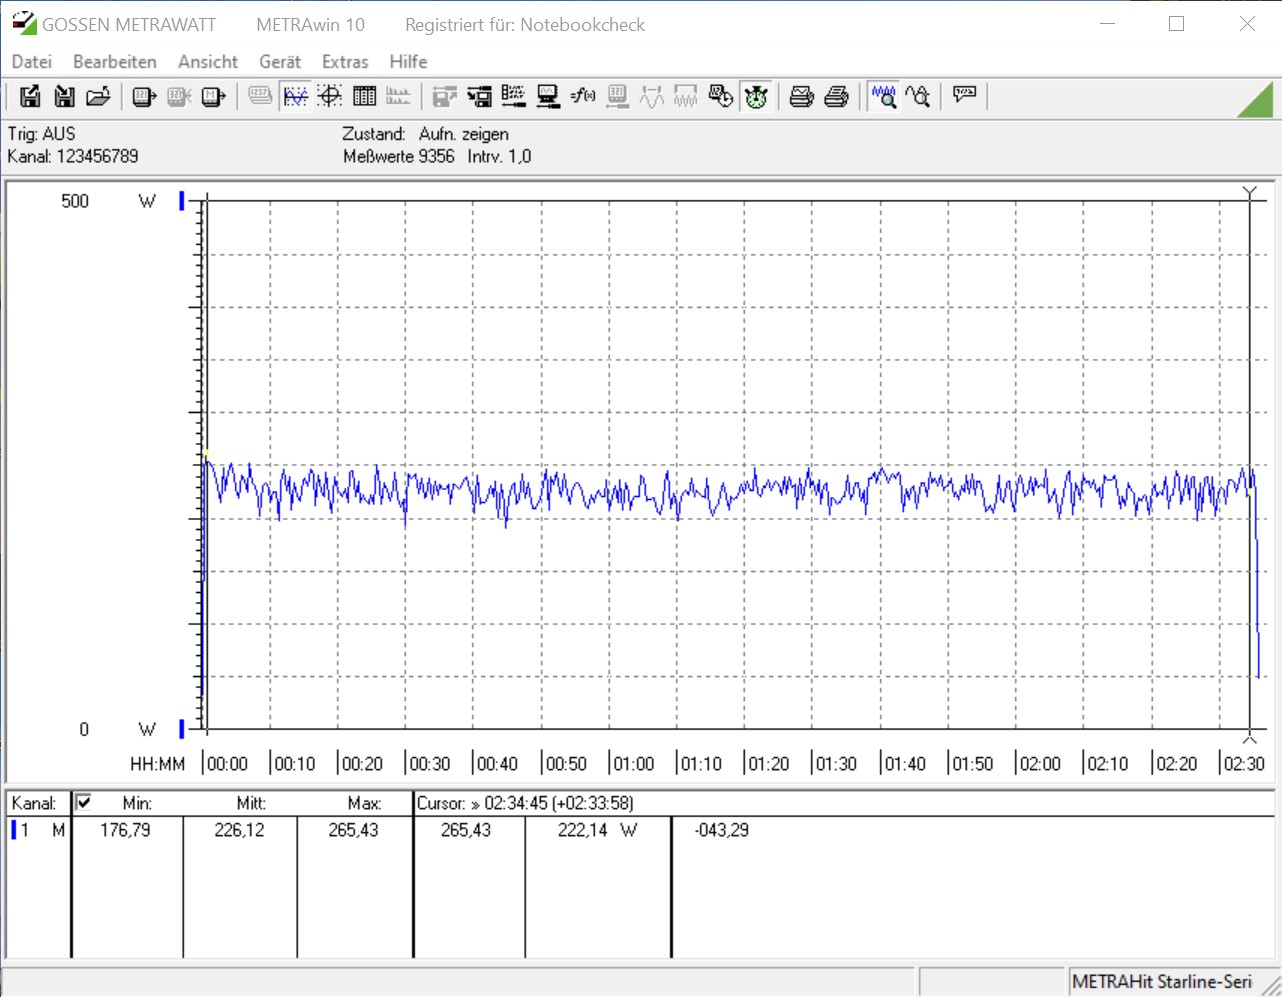Screen dimensions: 1282x997
Task: Open the Datei menu
Action: 32,62
